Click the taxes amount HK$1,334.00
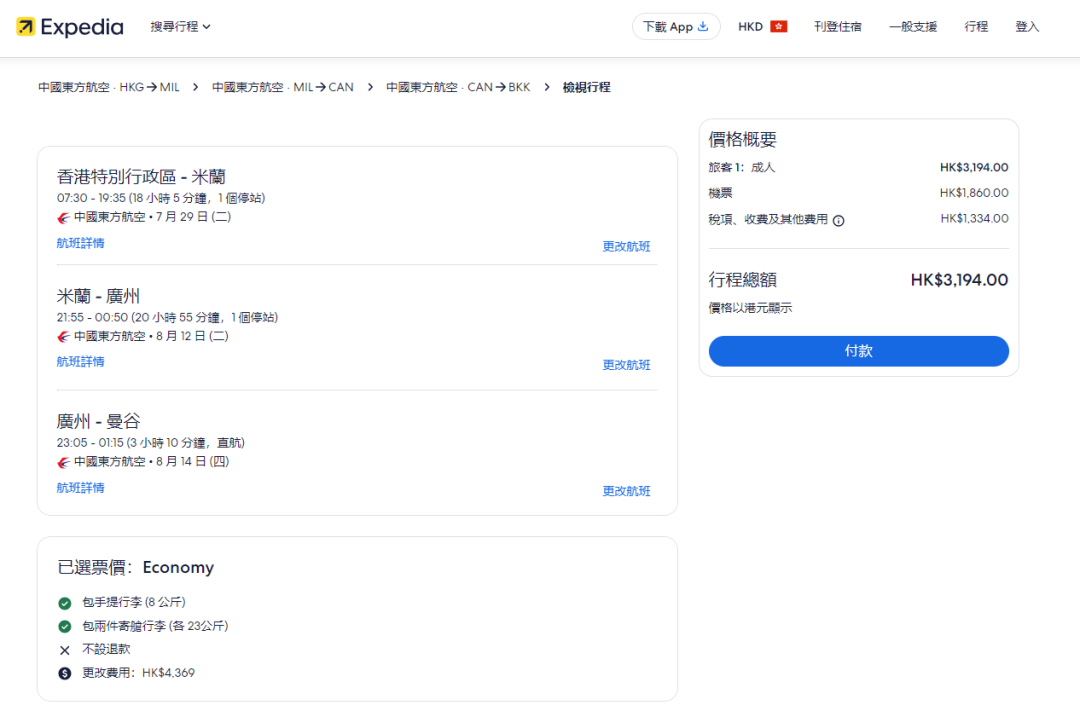Image resolution: width=1080 pixels, height=711 pixels. click(974, 218)
